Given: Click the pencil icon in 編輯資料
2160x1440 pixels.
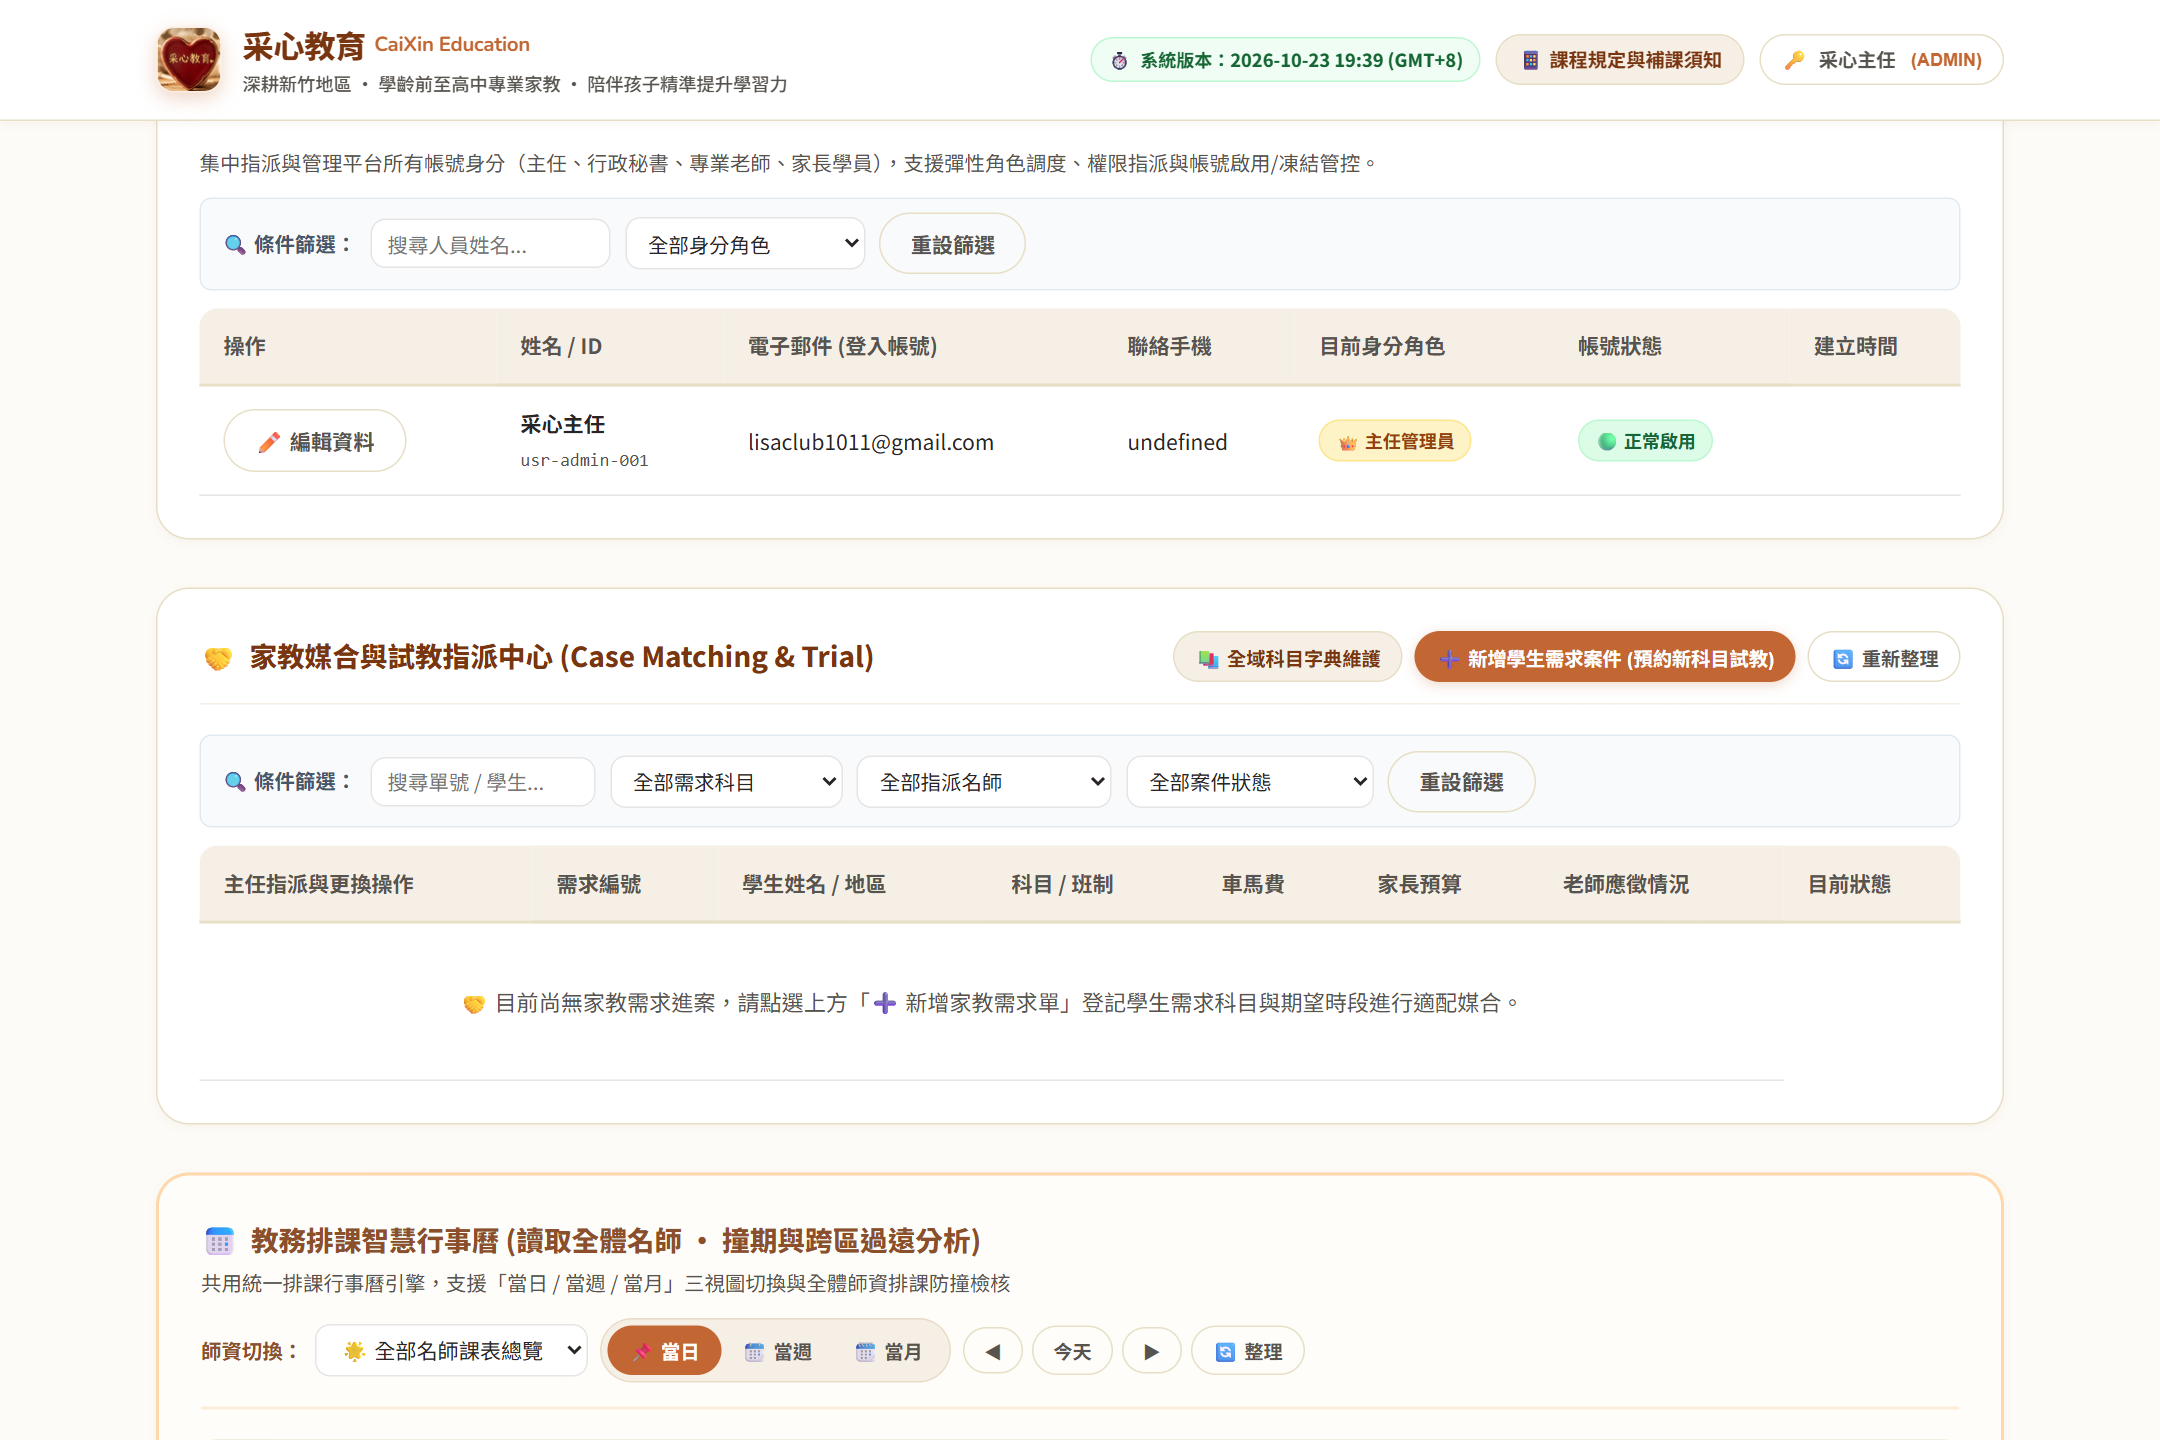Looking at the screenshot, I should [269, 442].
